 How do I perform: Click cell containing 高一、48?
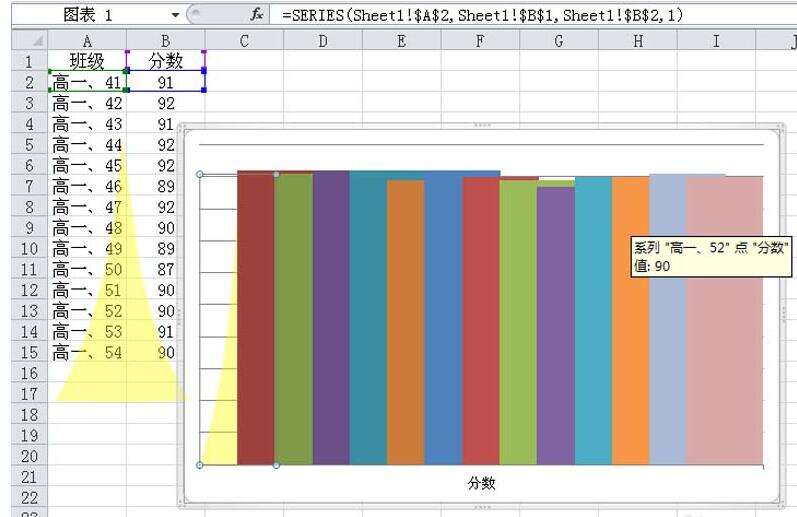87,228
